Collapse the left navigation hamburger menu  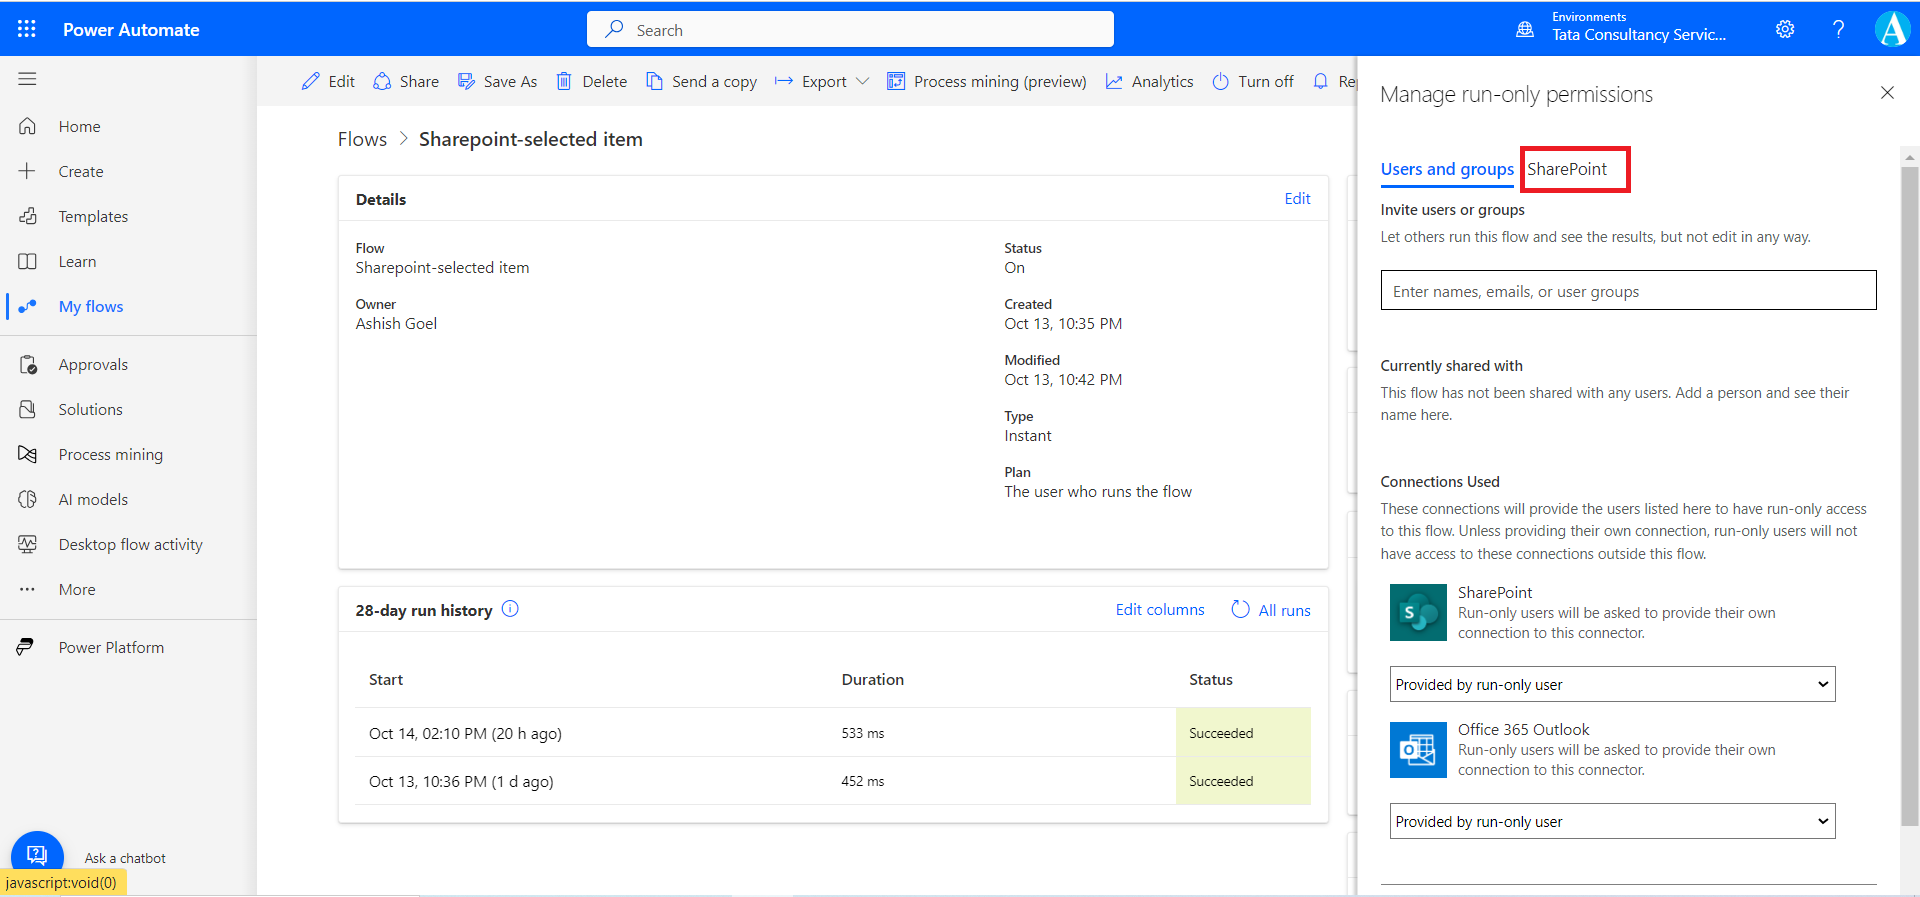point(27,79)
